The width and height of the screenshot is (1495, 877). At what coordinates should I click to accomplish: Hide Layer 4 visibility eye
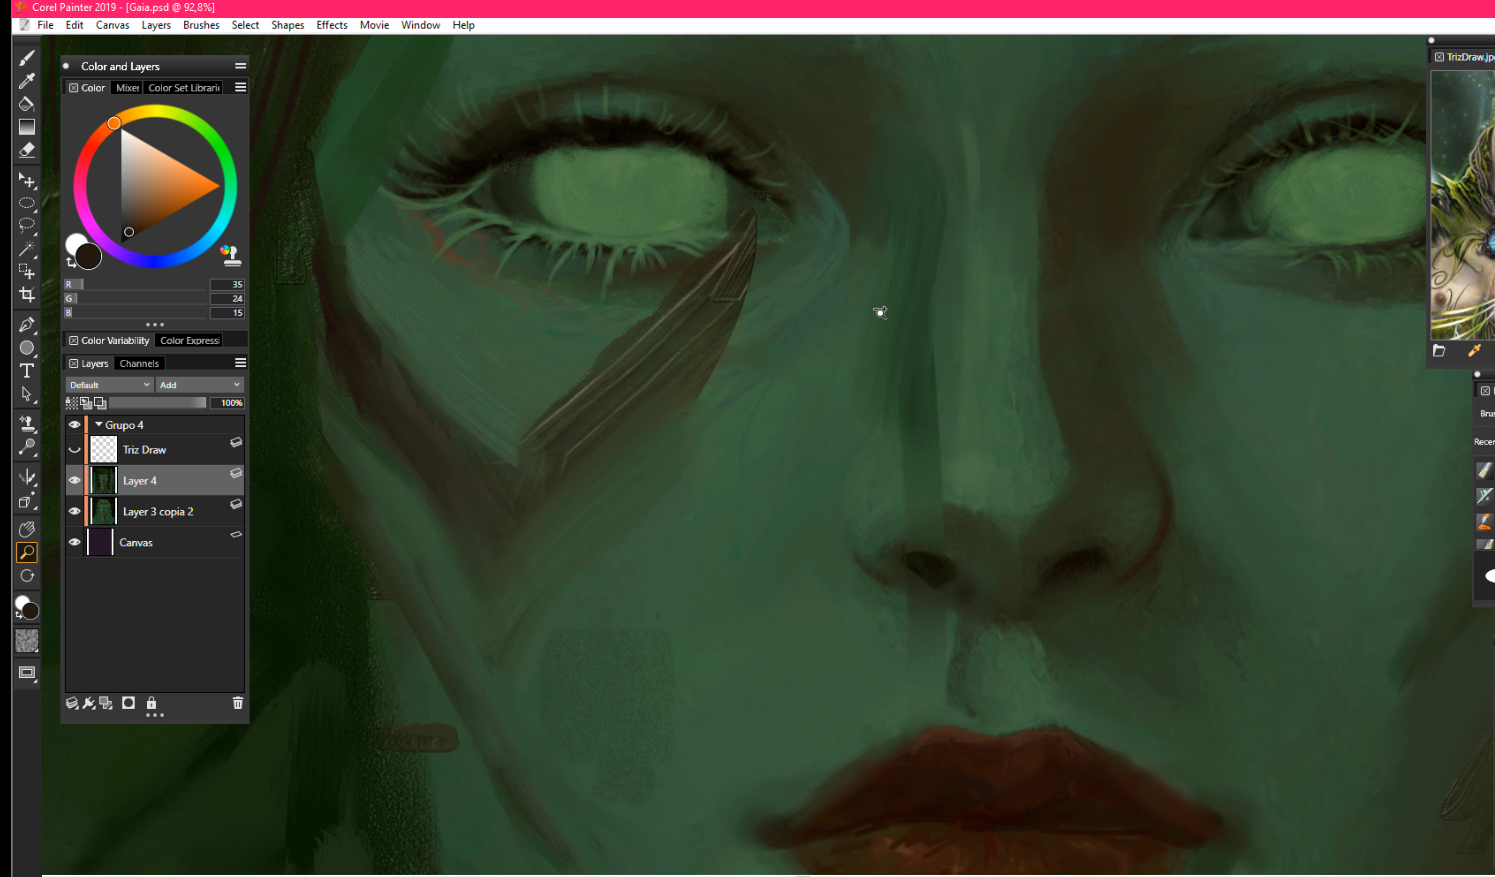[74, 481]
